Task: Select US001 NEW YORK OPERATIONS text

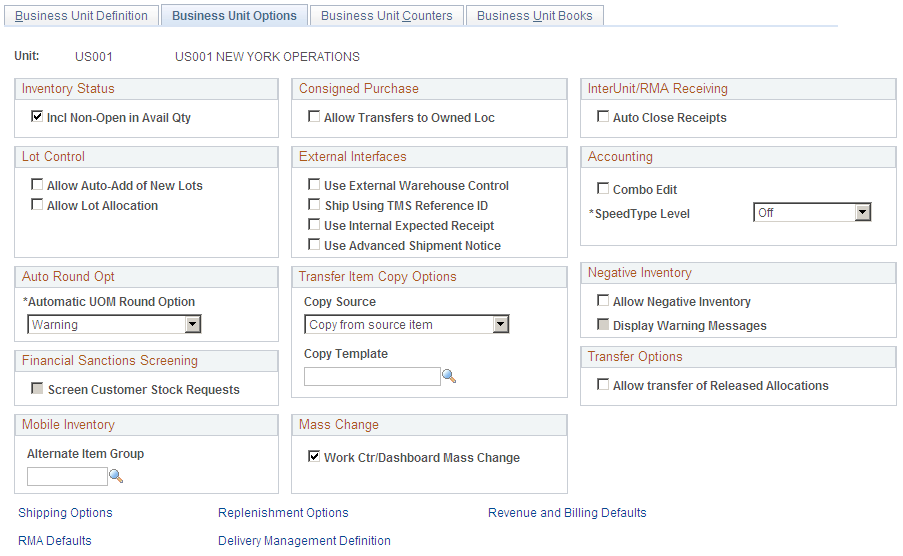Action: (x=267, y=56)
